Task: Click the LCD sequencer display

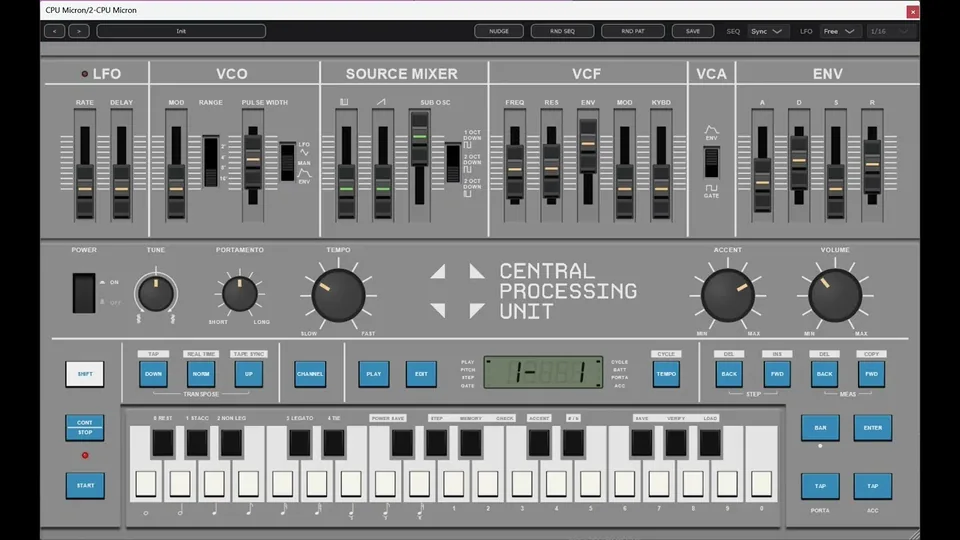Action: [x=543, y=372]
